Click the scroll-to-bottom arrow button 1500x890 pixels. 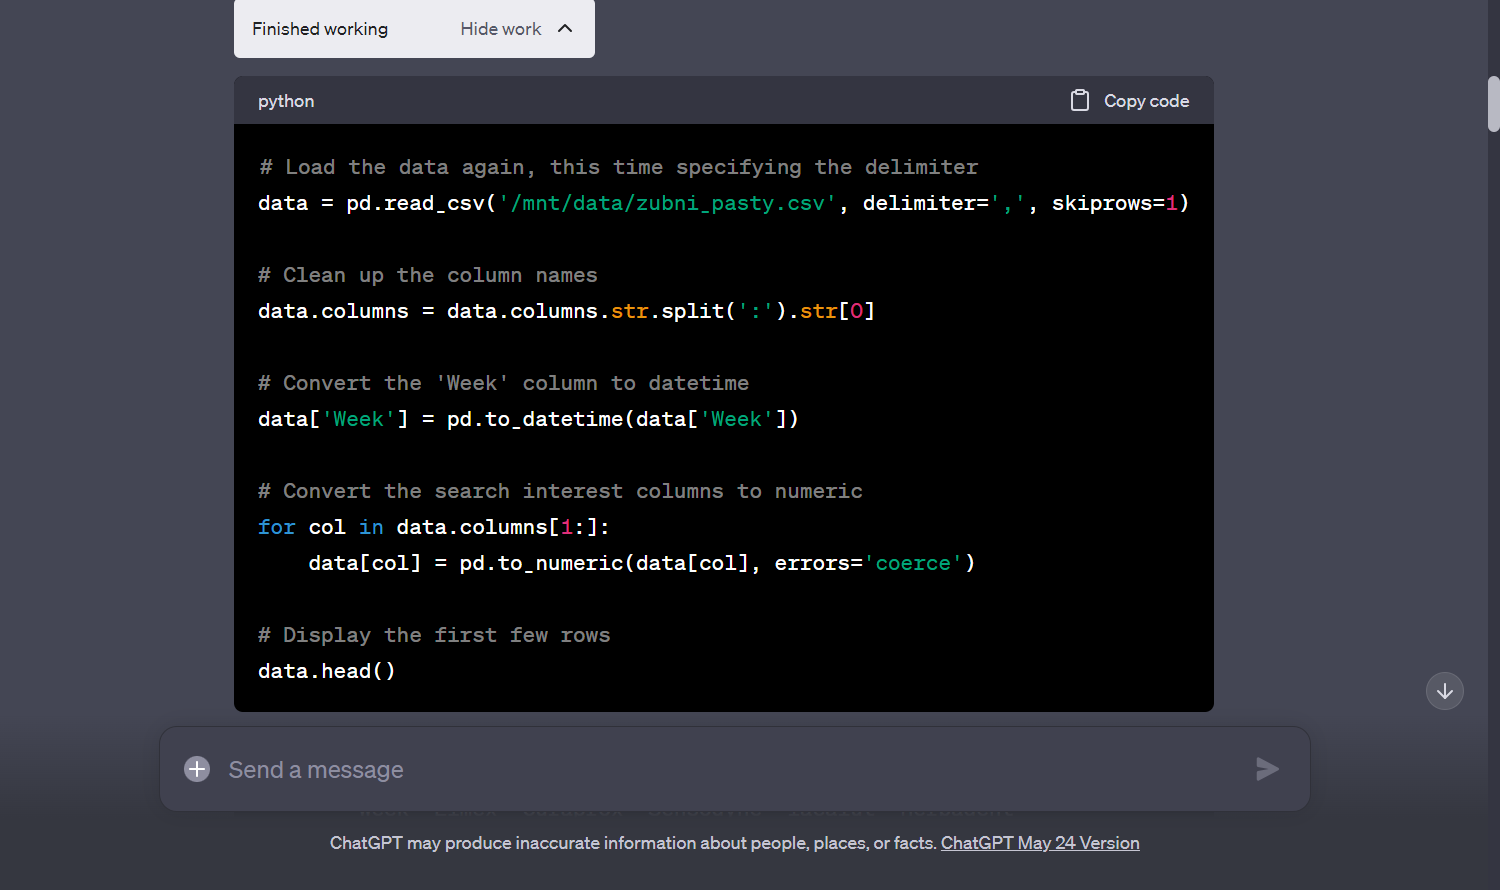point(1444,691)
